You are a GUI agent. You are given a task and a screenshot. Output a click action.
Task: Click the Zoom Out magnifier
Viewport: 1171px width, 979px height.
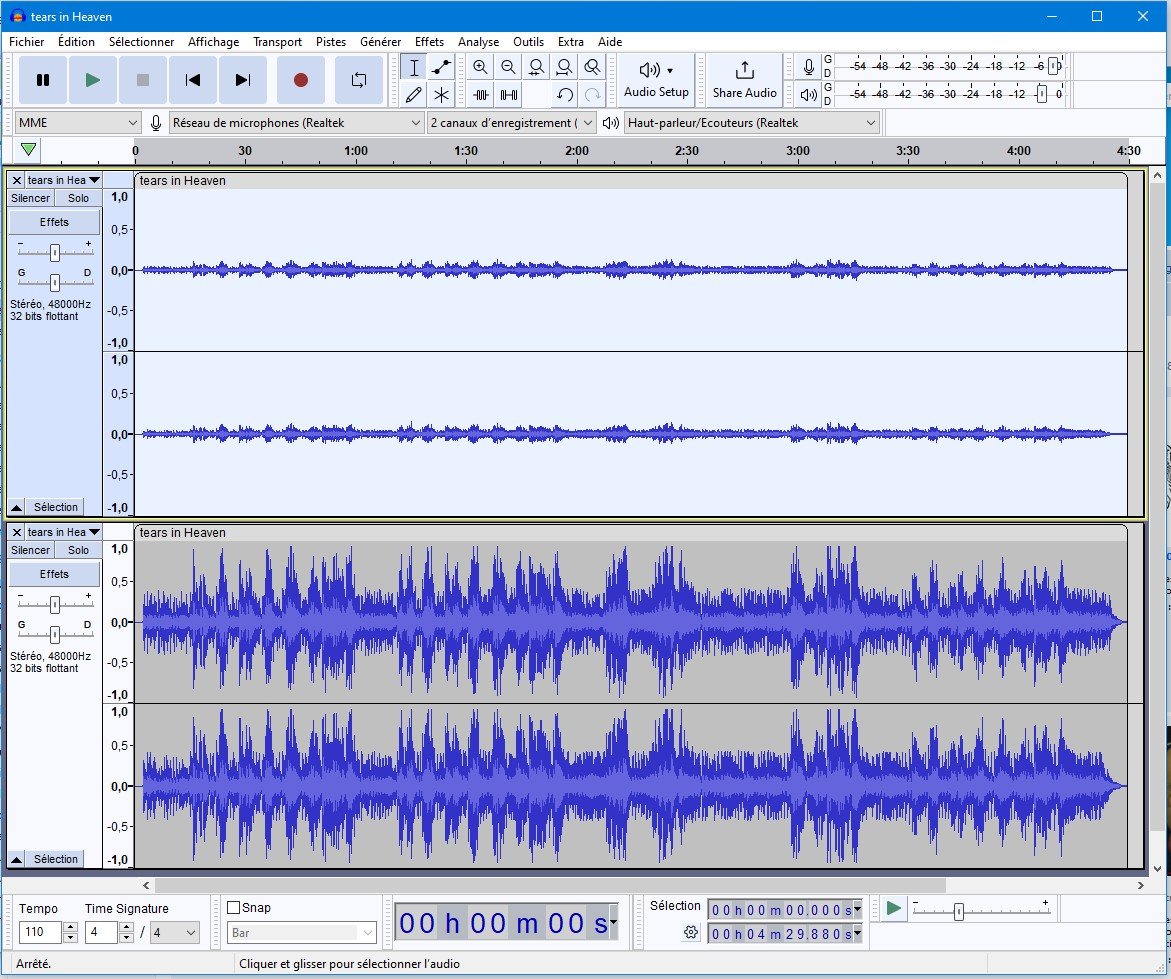(509, 67)
